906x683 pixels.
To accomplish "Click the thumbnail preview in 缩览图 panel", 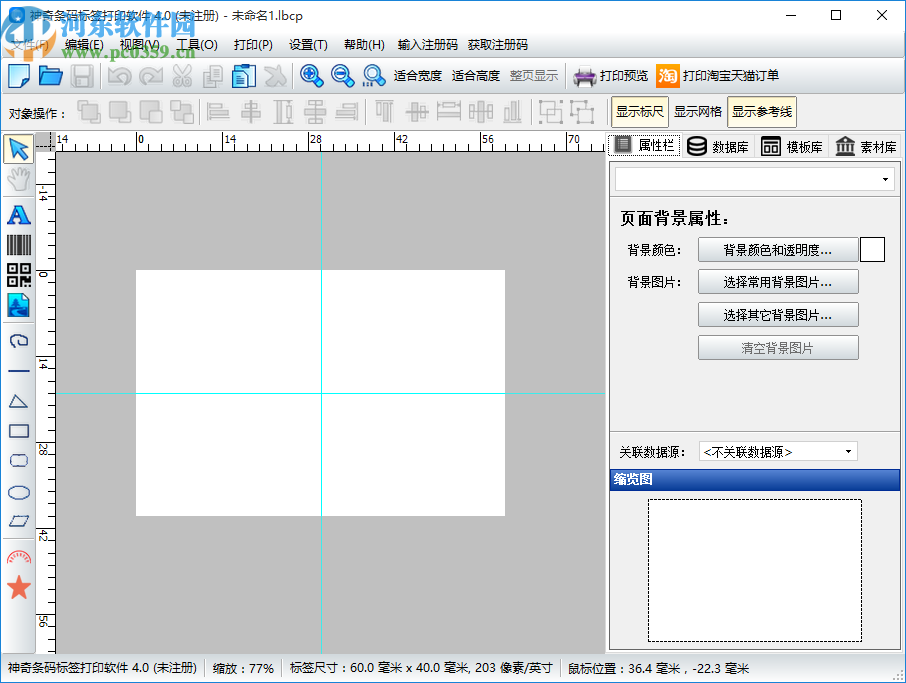I will pos(754,570).
